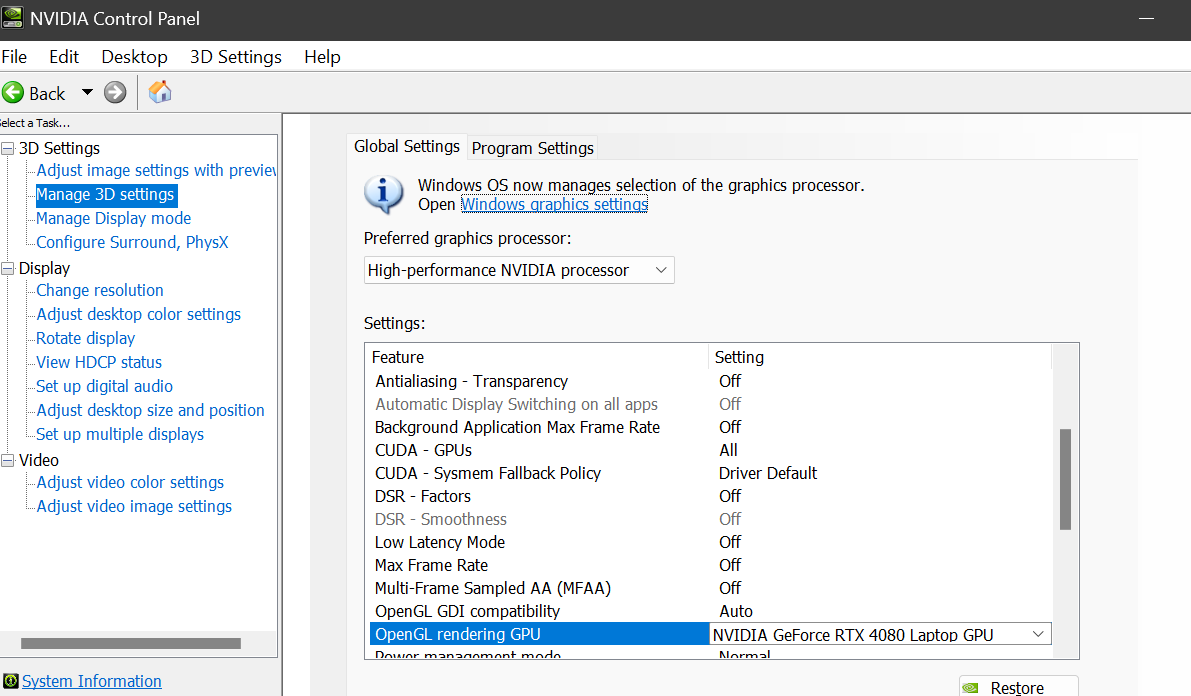
Task: Open OpenGL rendering GPU dropdown
Action: tap(1038, 634)
